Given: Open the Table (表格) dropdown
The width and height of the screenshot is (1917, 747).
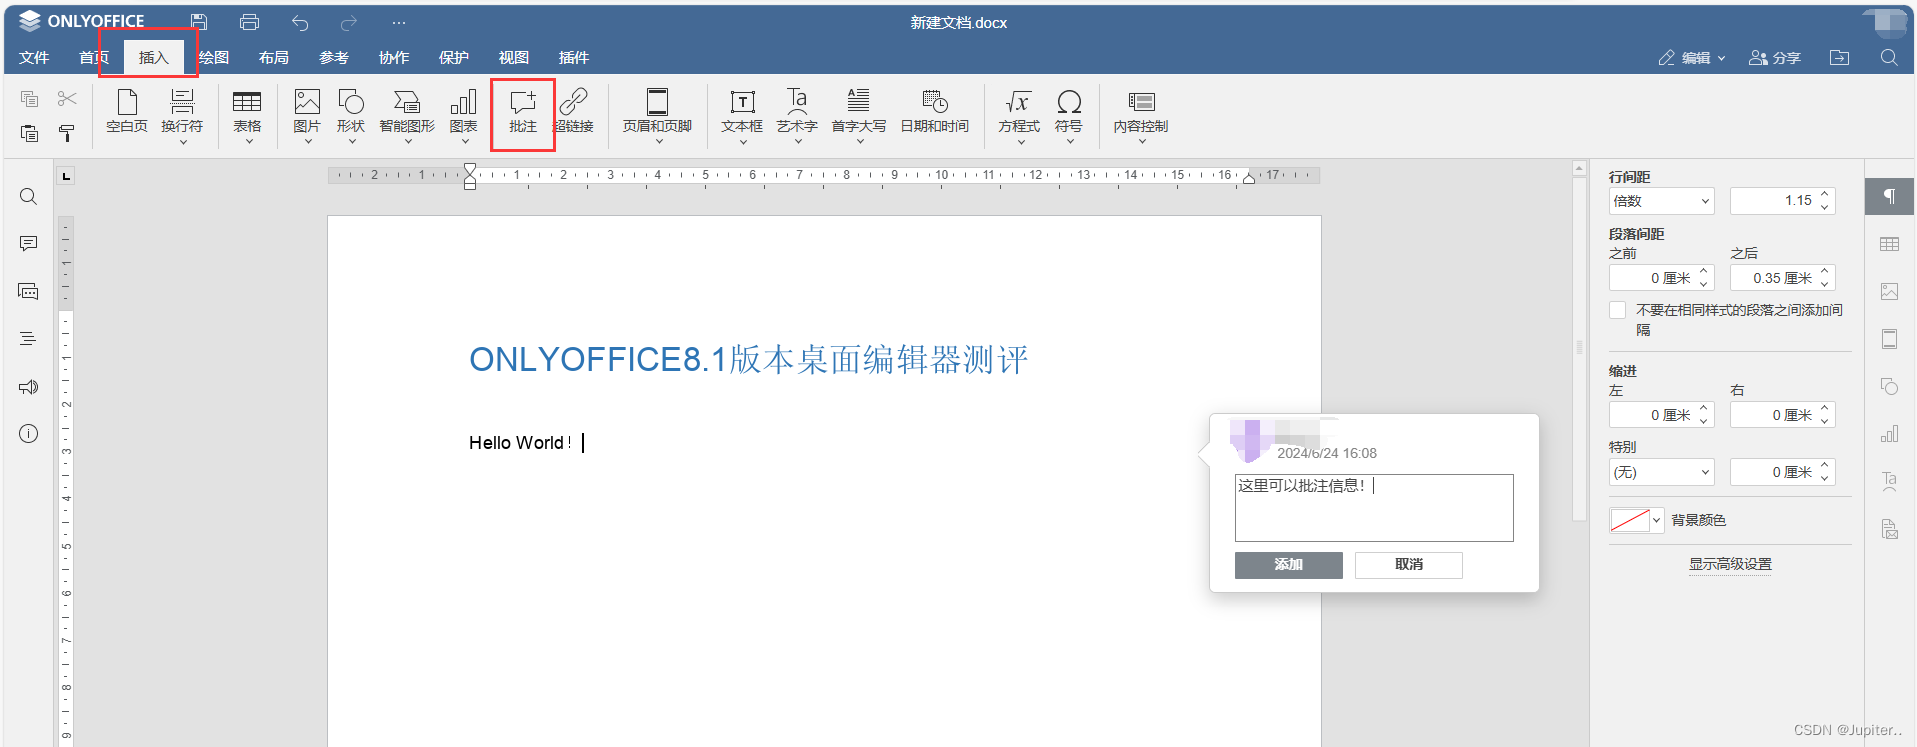Looking at the screenshot, I should [247, 115].
